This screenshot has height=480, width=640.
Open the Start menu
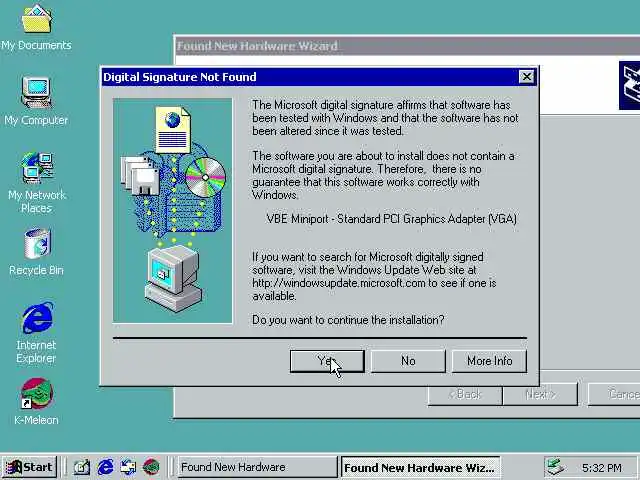coord(29,467)
